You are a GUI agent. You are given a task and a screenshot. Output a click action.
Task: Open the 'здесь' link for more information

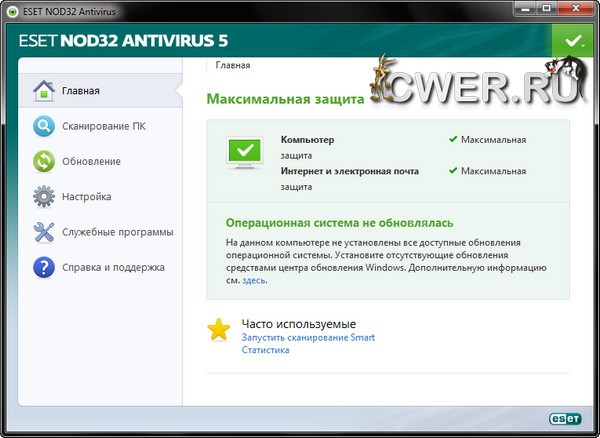(x=254, y=281)
